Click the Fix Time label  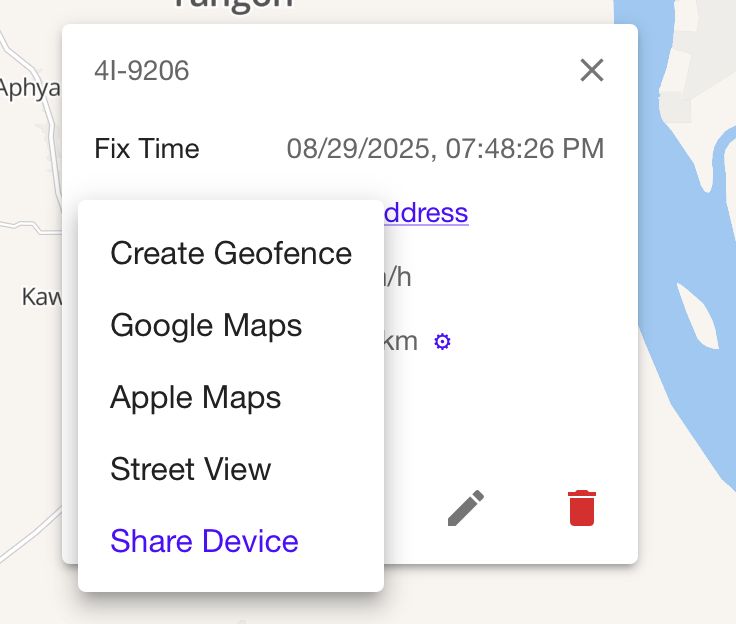point(147,149)
